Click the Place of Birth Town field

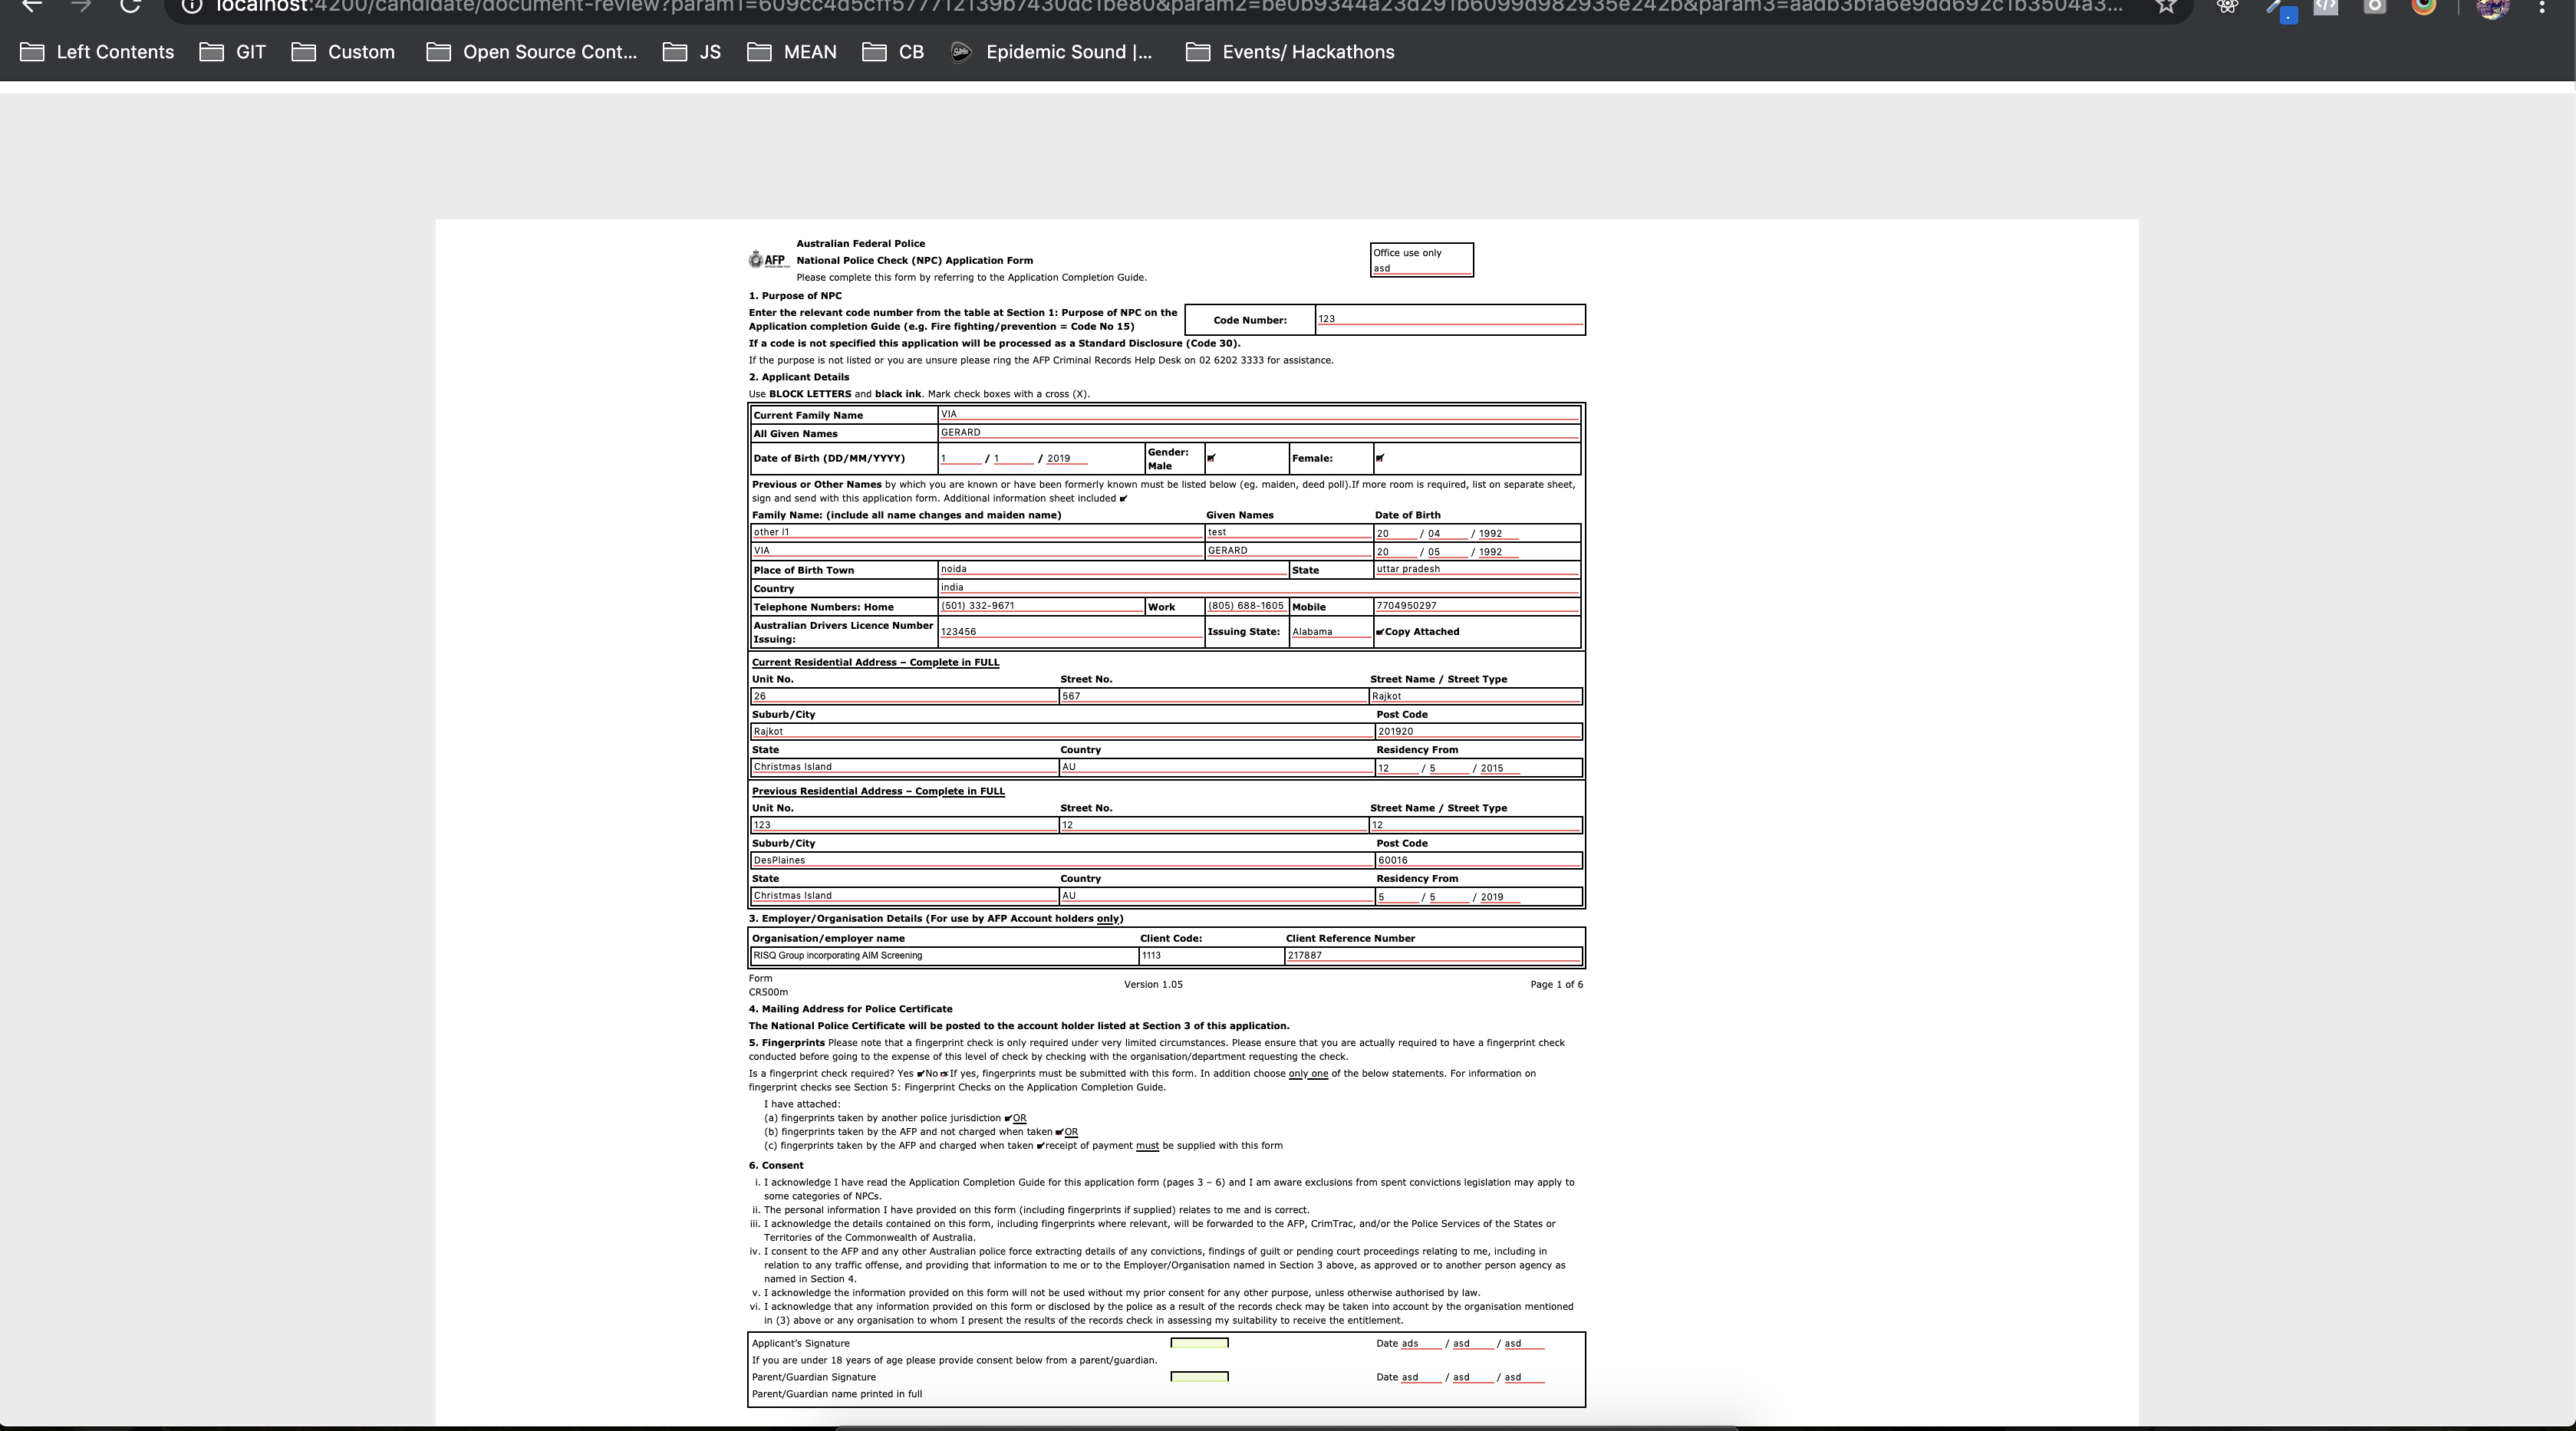[x=1113, y=569]
